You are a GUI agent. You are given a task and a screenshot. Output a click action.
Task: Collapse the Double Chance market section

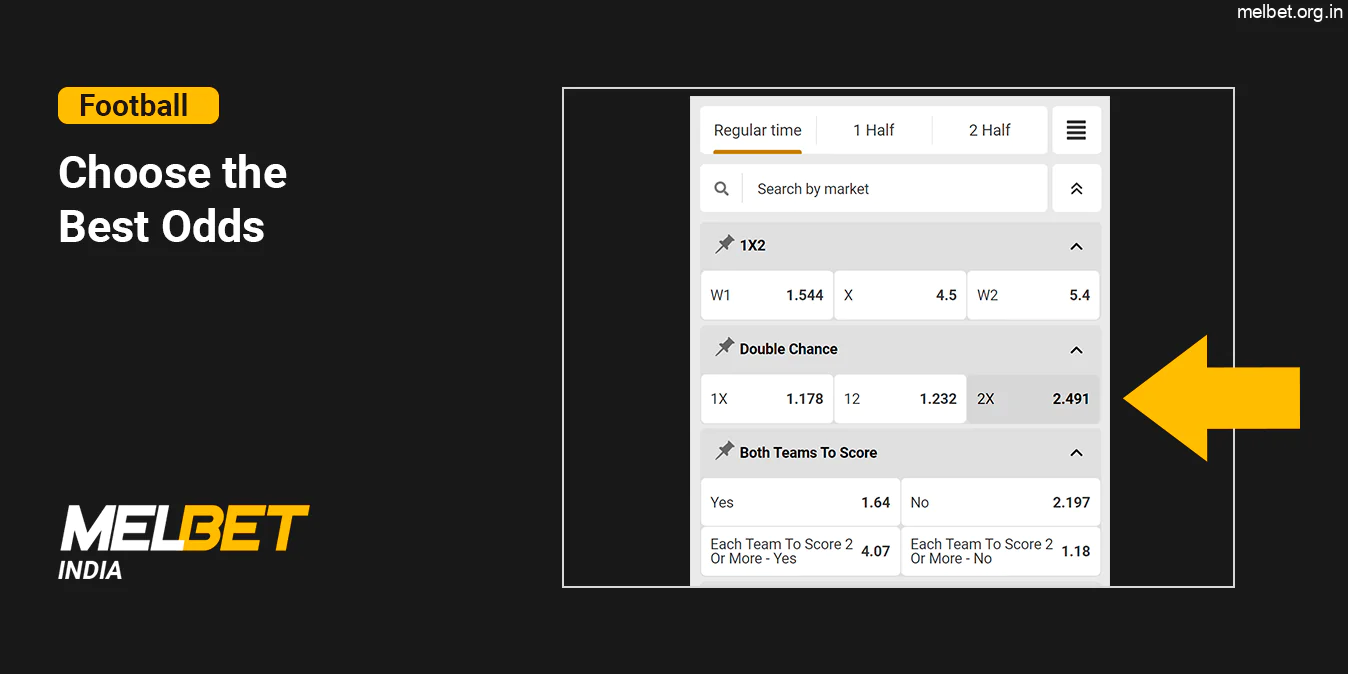click(1076, 350)
